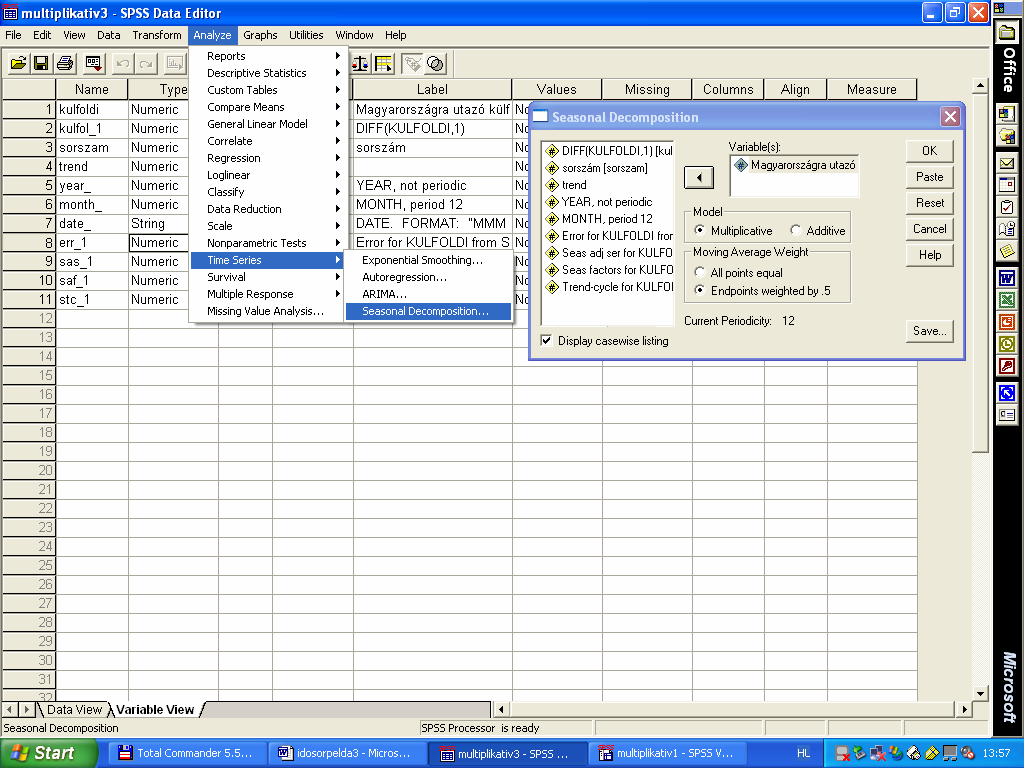Select the Additive model option

coord(795,230)
